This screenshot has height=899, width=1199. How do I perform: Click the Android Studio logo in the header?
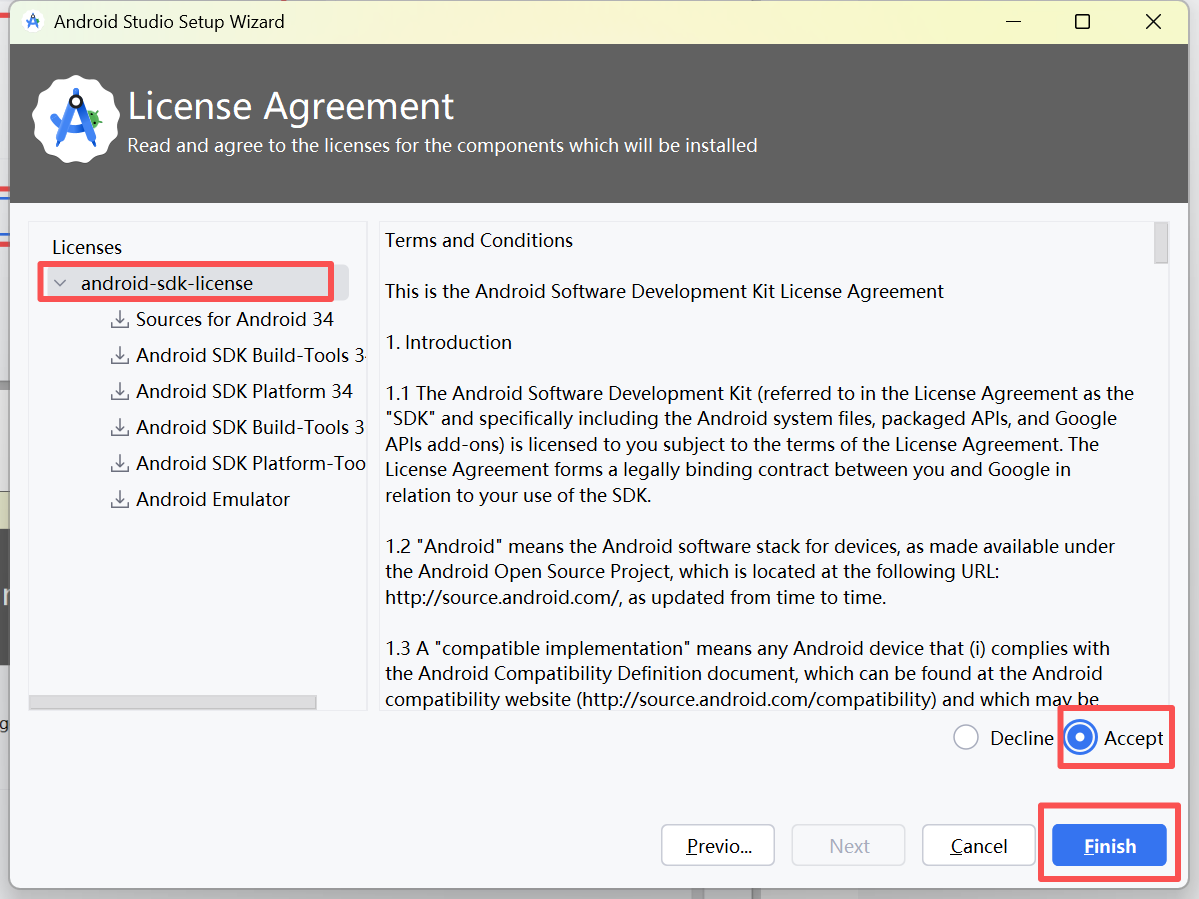pyautogui.click(x=76, y=118)
